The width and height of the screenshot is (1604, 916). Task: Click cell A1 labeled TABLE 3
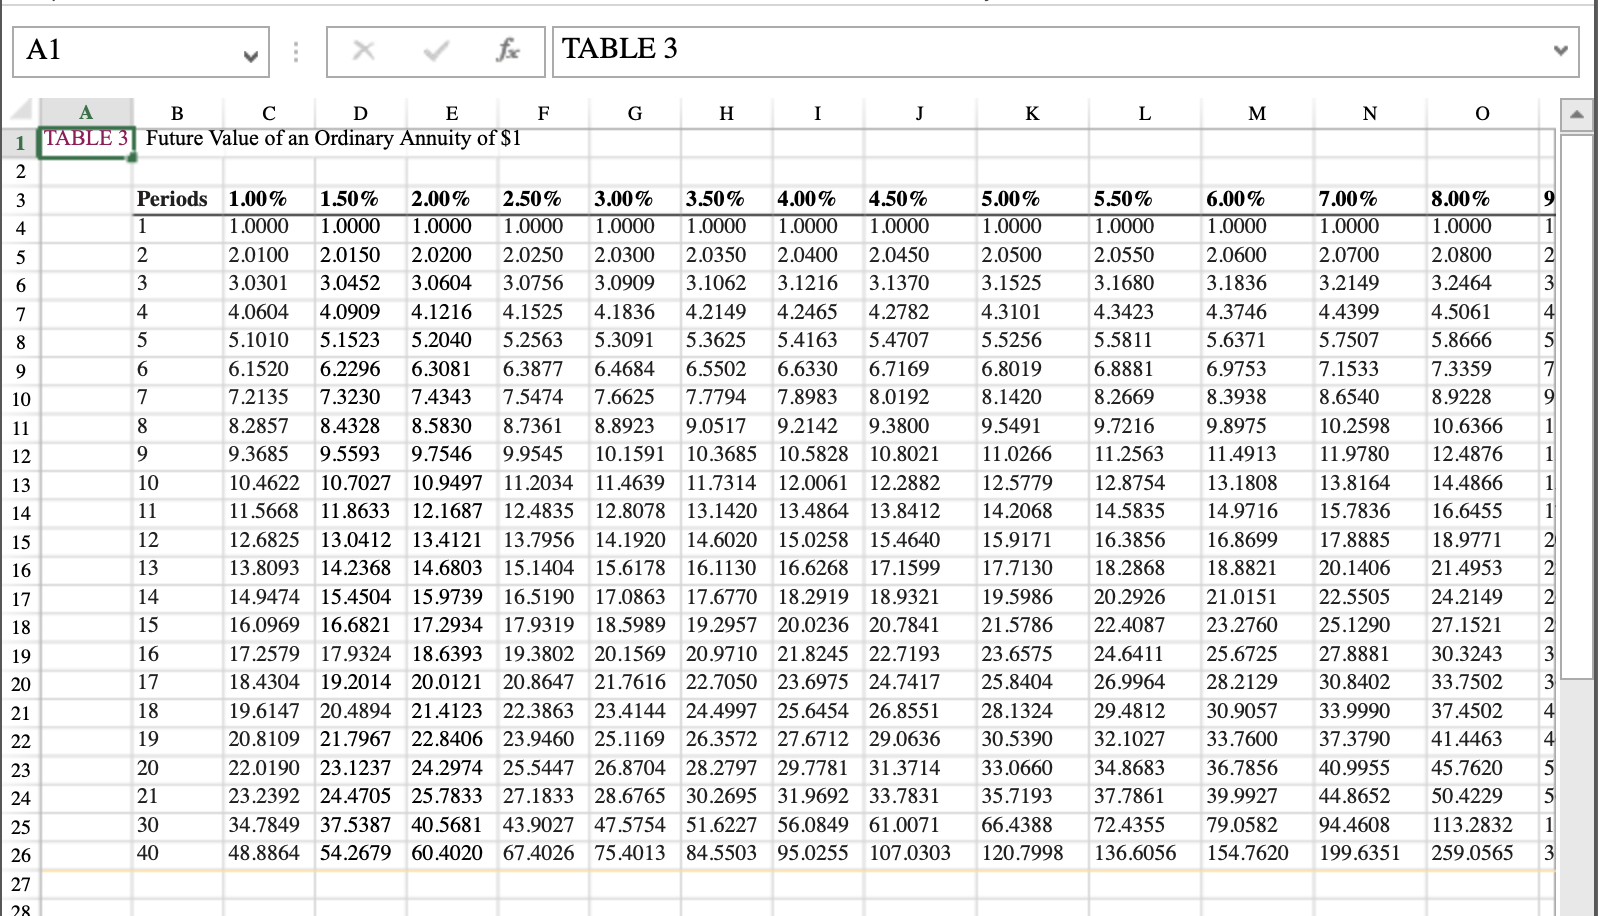point(85,140)
